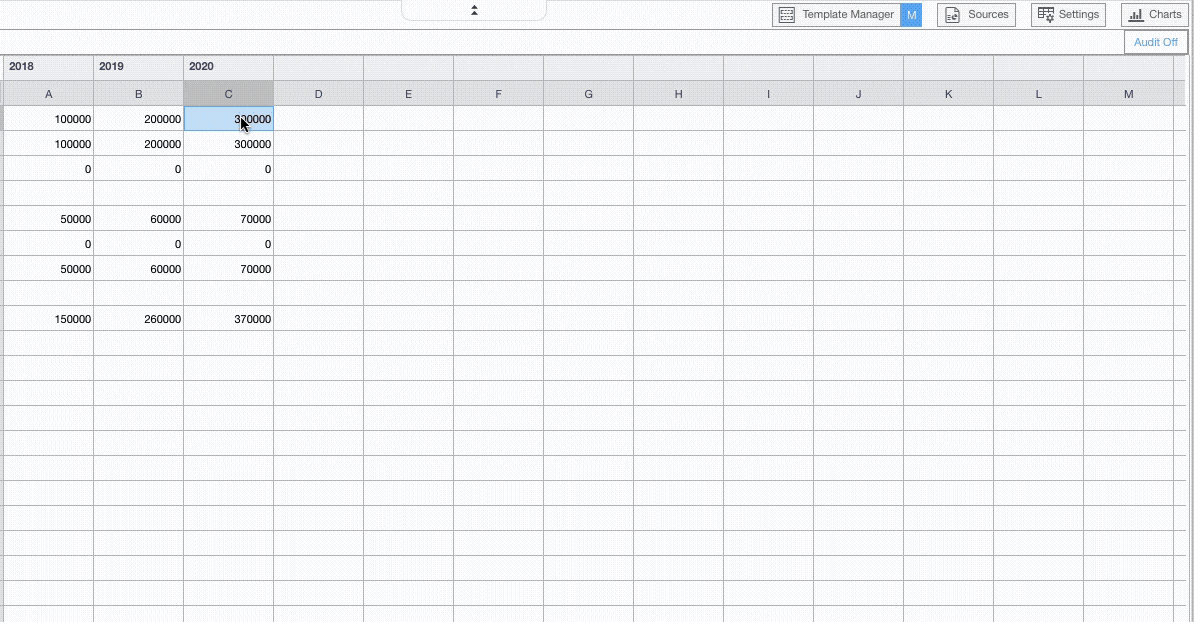This screenshot has width=1194, height=622.
Task: Select column L header
Action: [x=1037, y=94]
